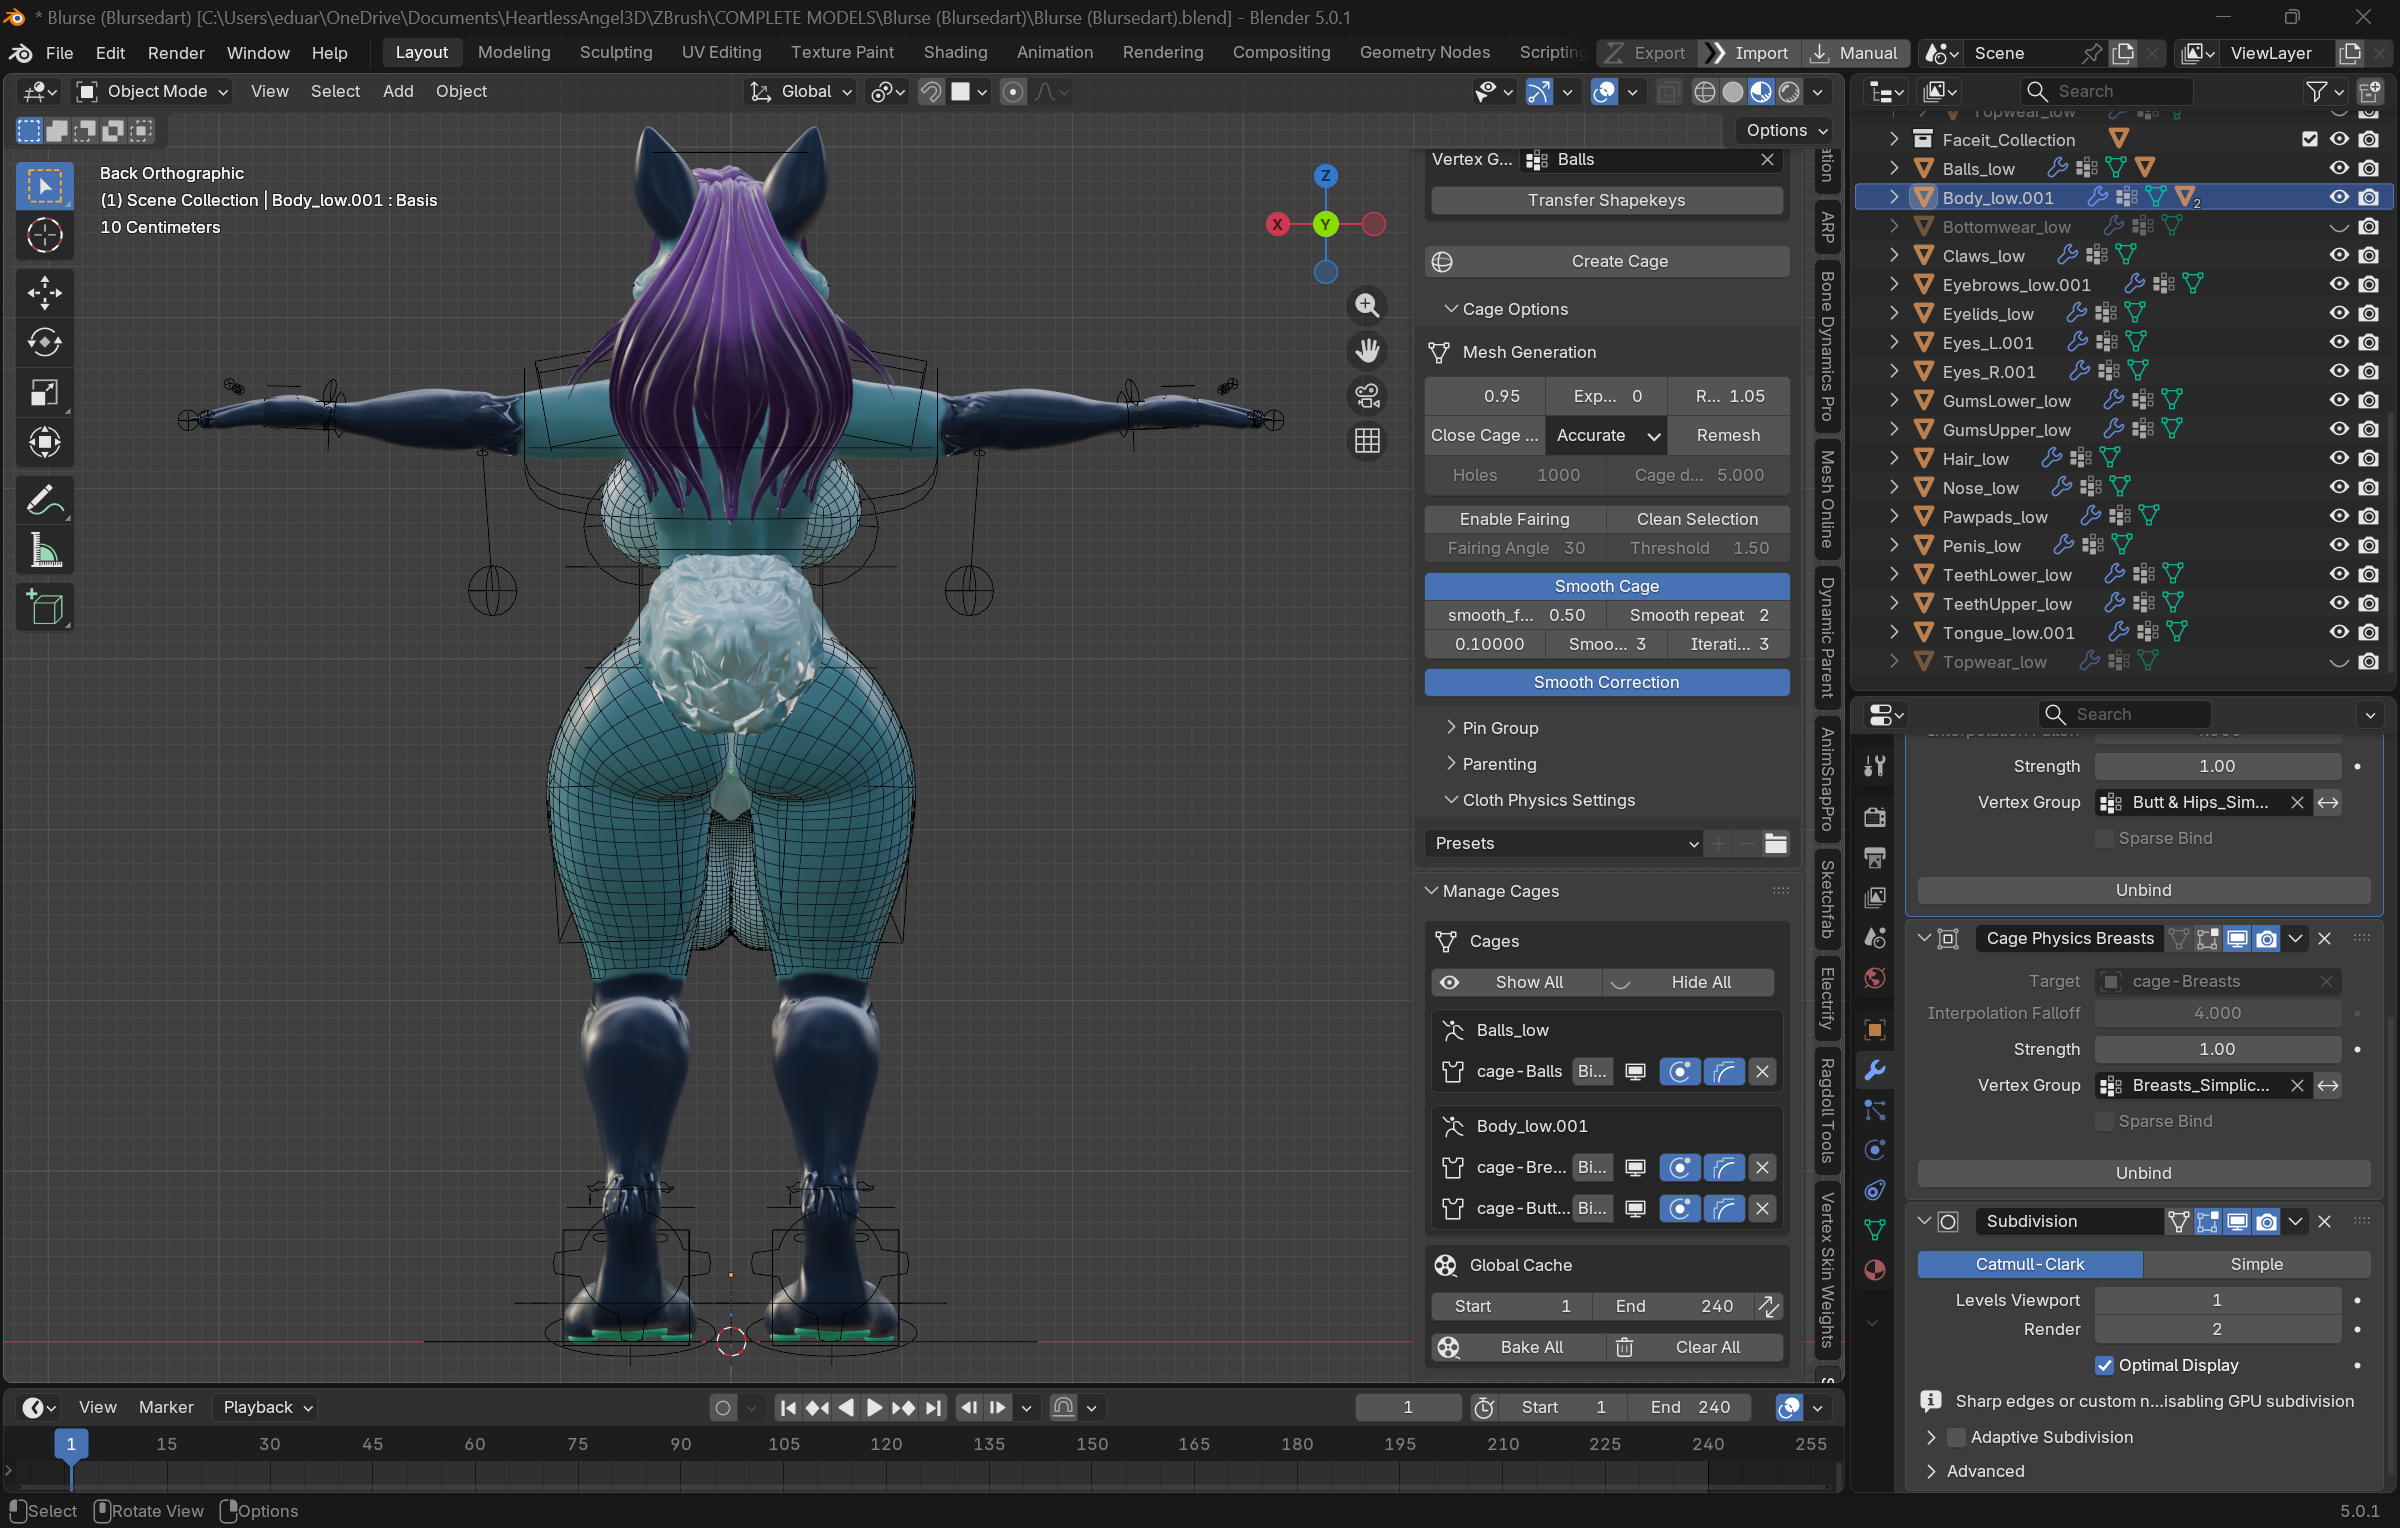Image resolution: width=2400 pixels, height=1528 pixels.
Task: Click the viewport zoom magnifier icon
Action: pyautogui.click(x=1367, y=305)
